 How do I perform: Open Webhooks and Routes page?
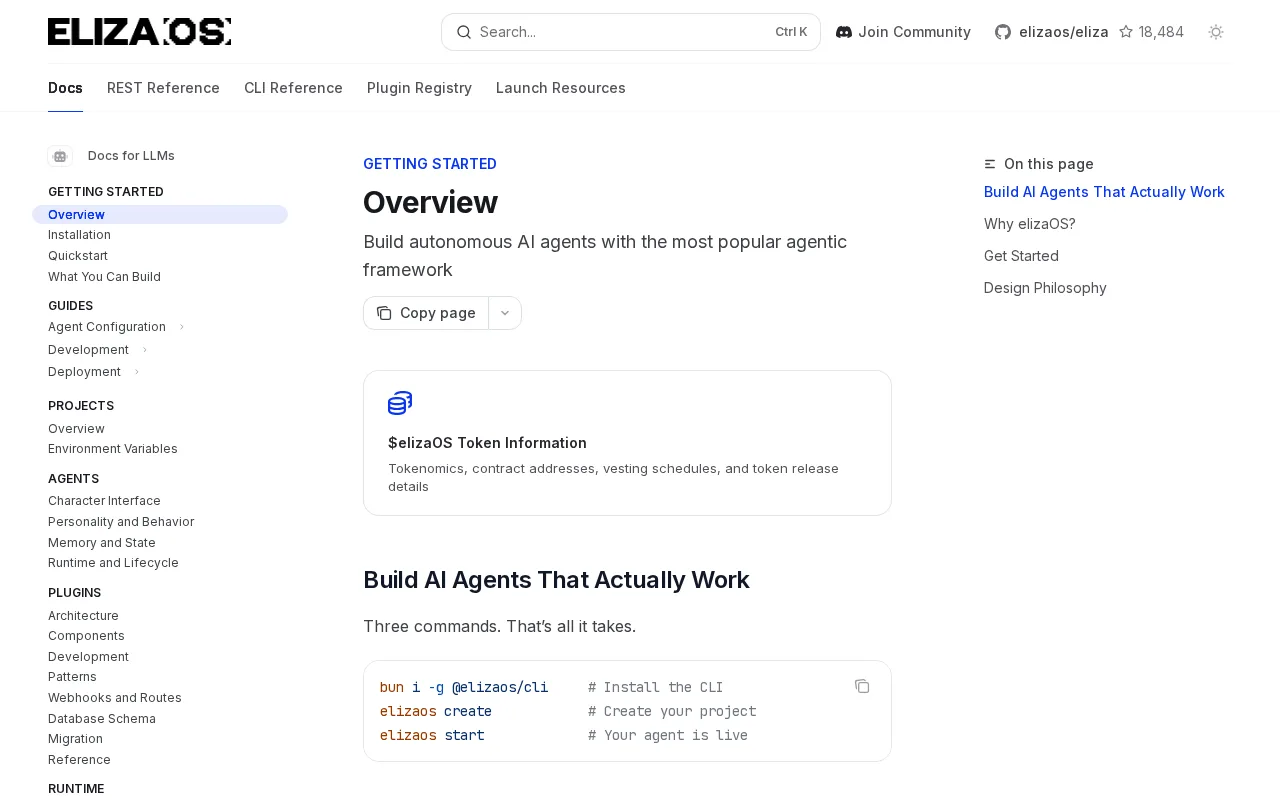[x=115, y=698]
